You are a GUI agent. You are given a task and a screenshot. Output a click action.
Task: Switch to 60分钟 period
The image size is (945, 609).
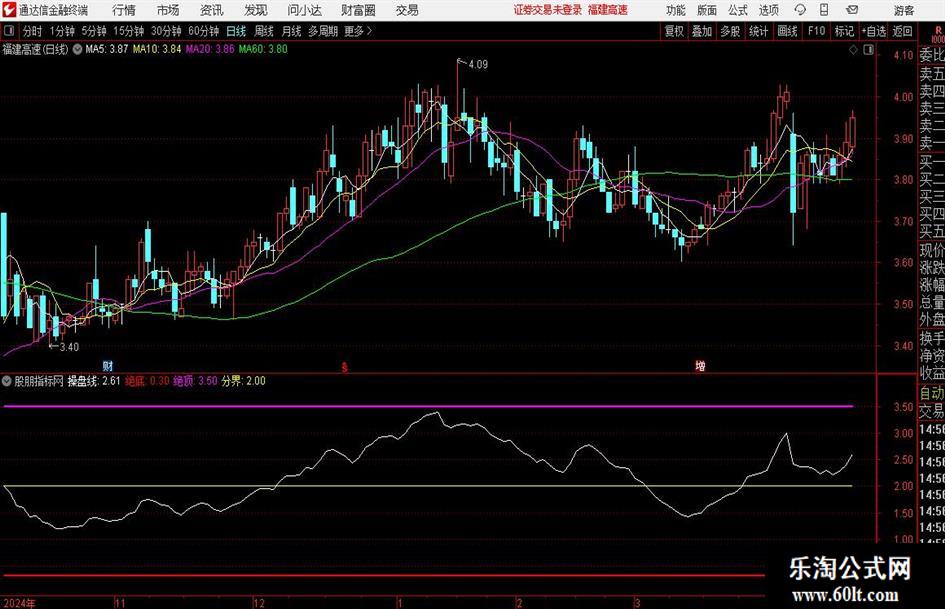coord(204,31)
